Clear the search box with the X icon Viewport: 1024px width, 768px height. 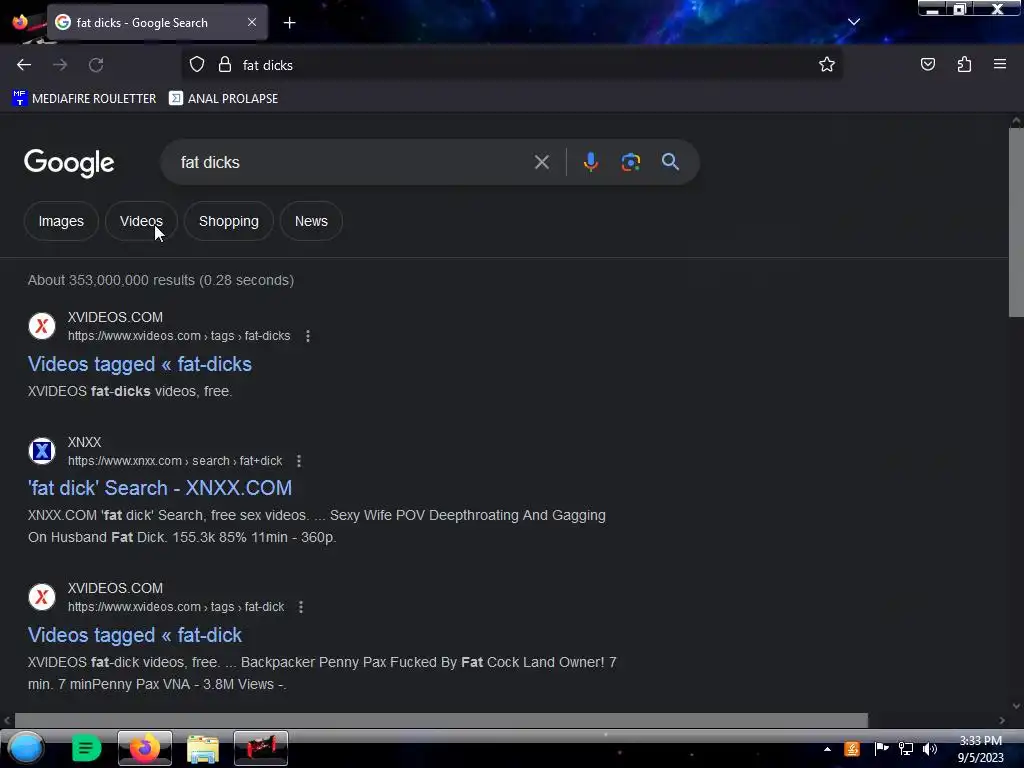click(541, 162)
